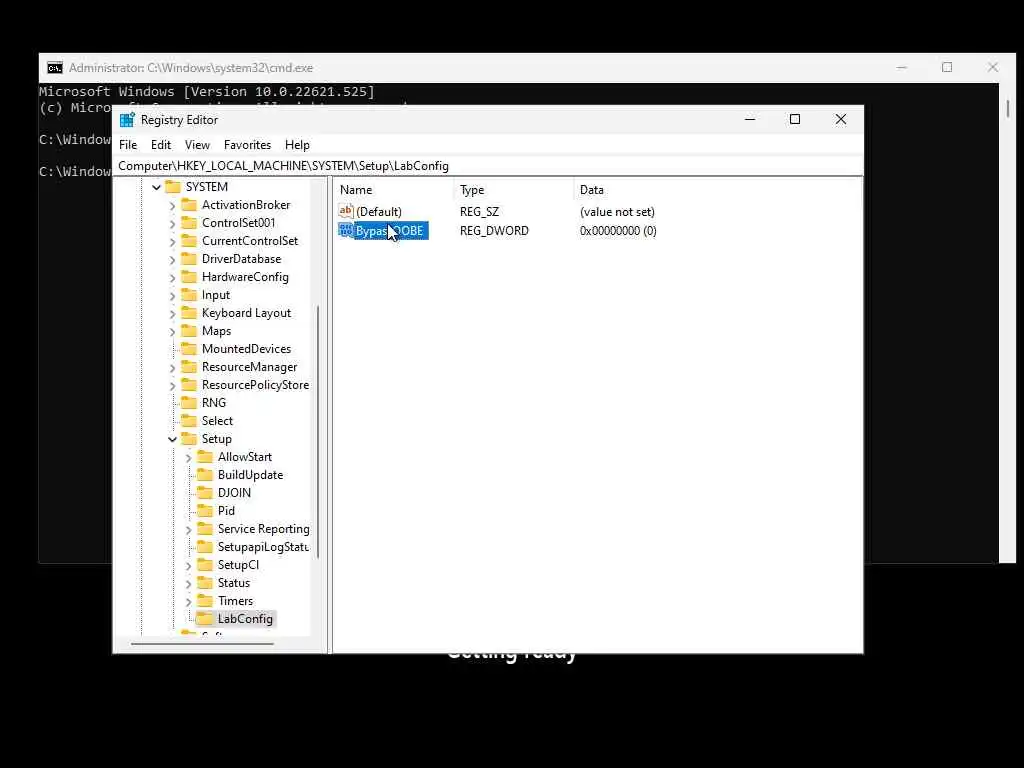
Task: Select the DriverDatabase folder icon
Action: (x=189, y=259)
